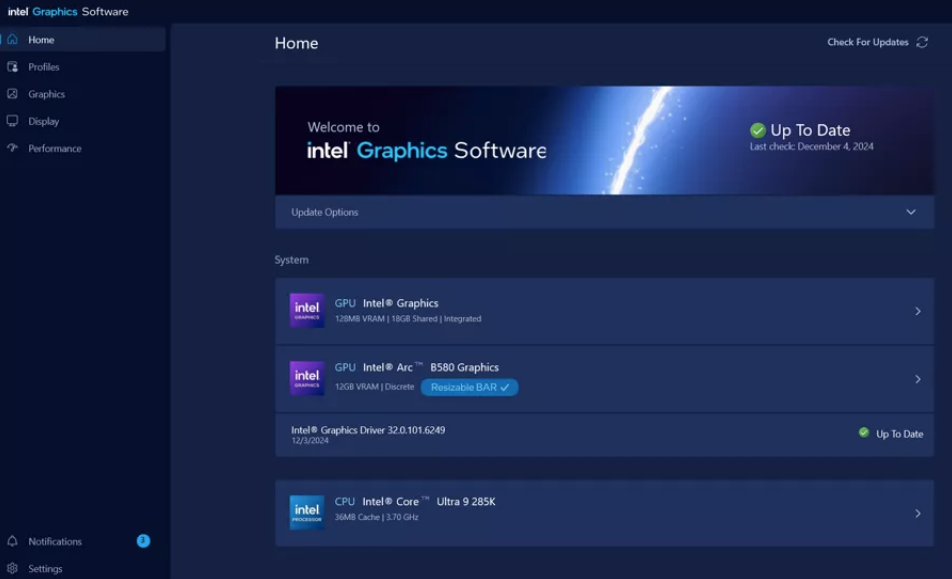Image resolution: width=952 pixels, height=579 pixels.
Task: Click the Resizable BAR badge
Action: coord(469,387)
